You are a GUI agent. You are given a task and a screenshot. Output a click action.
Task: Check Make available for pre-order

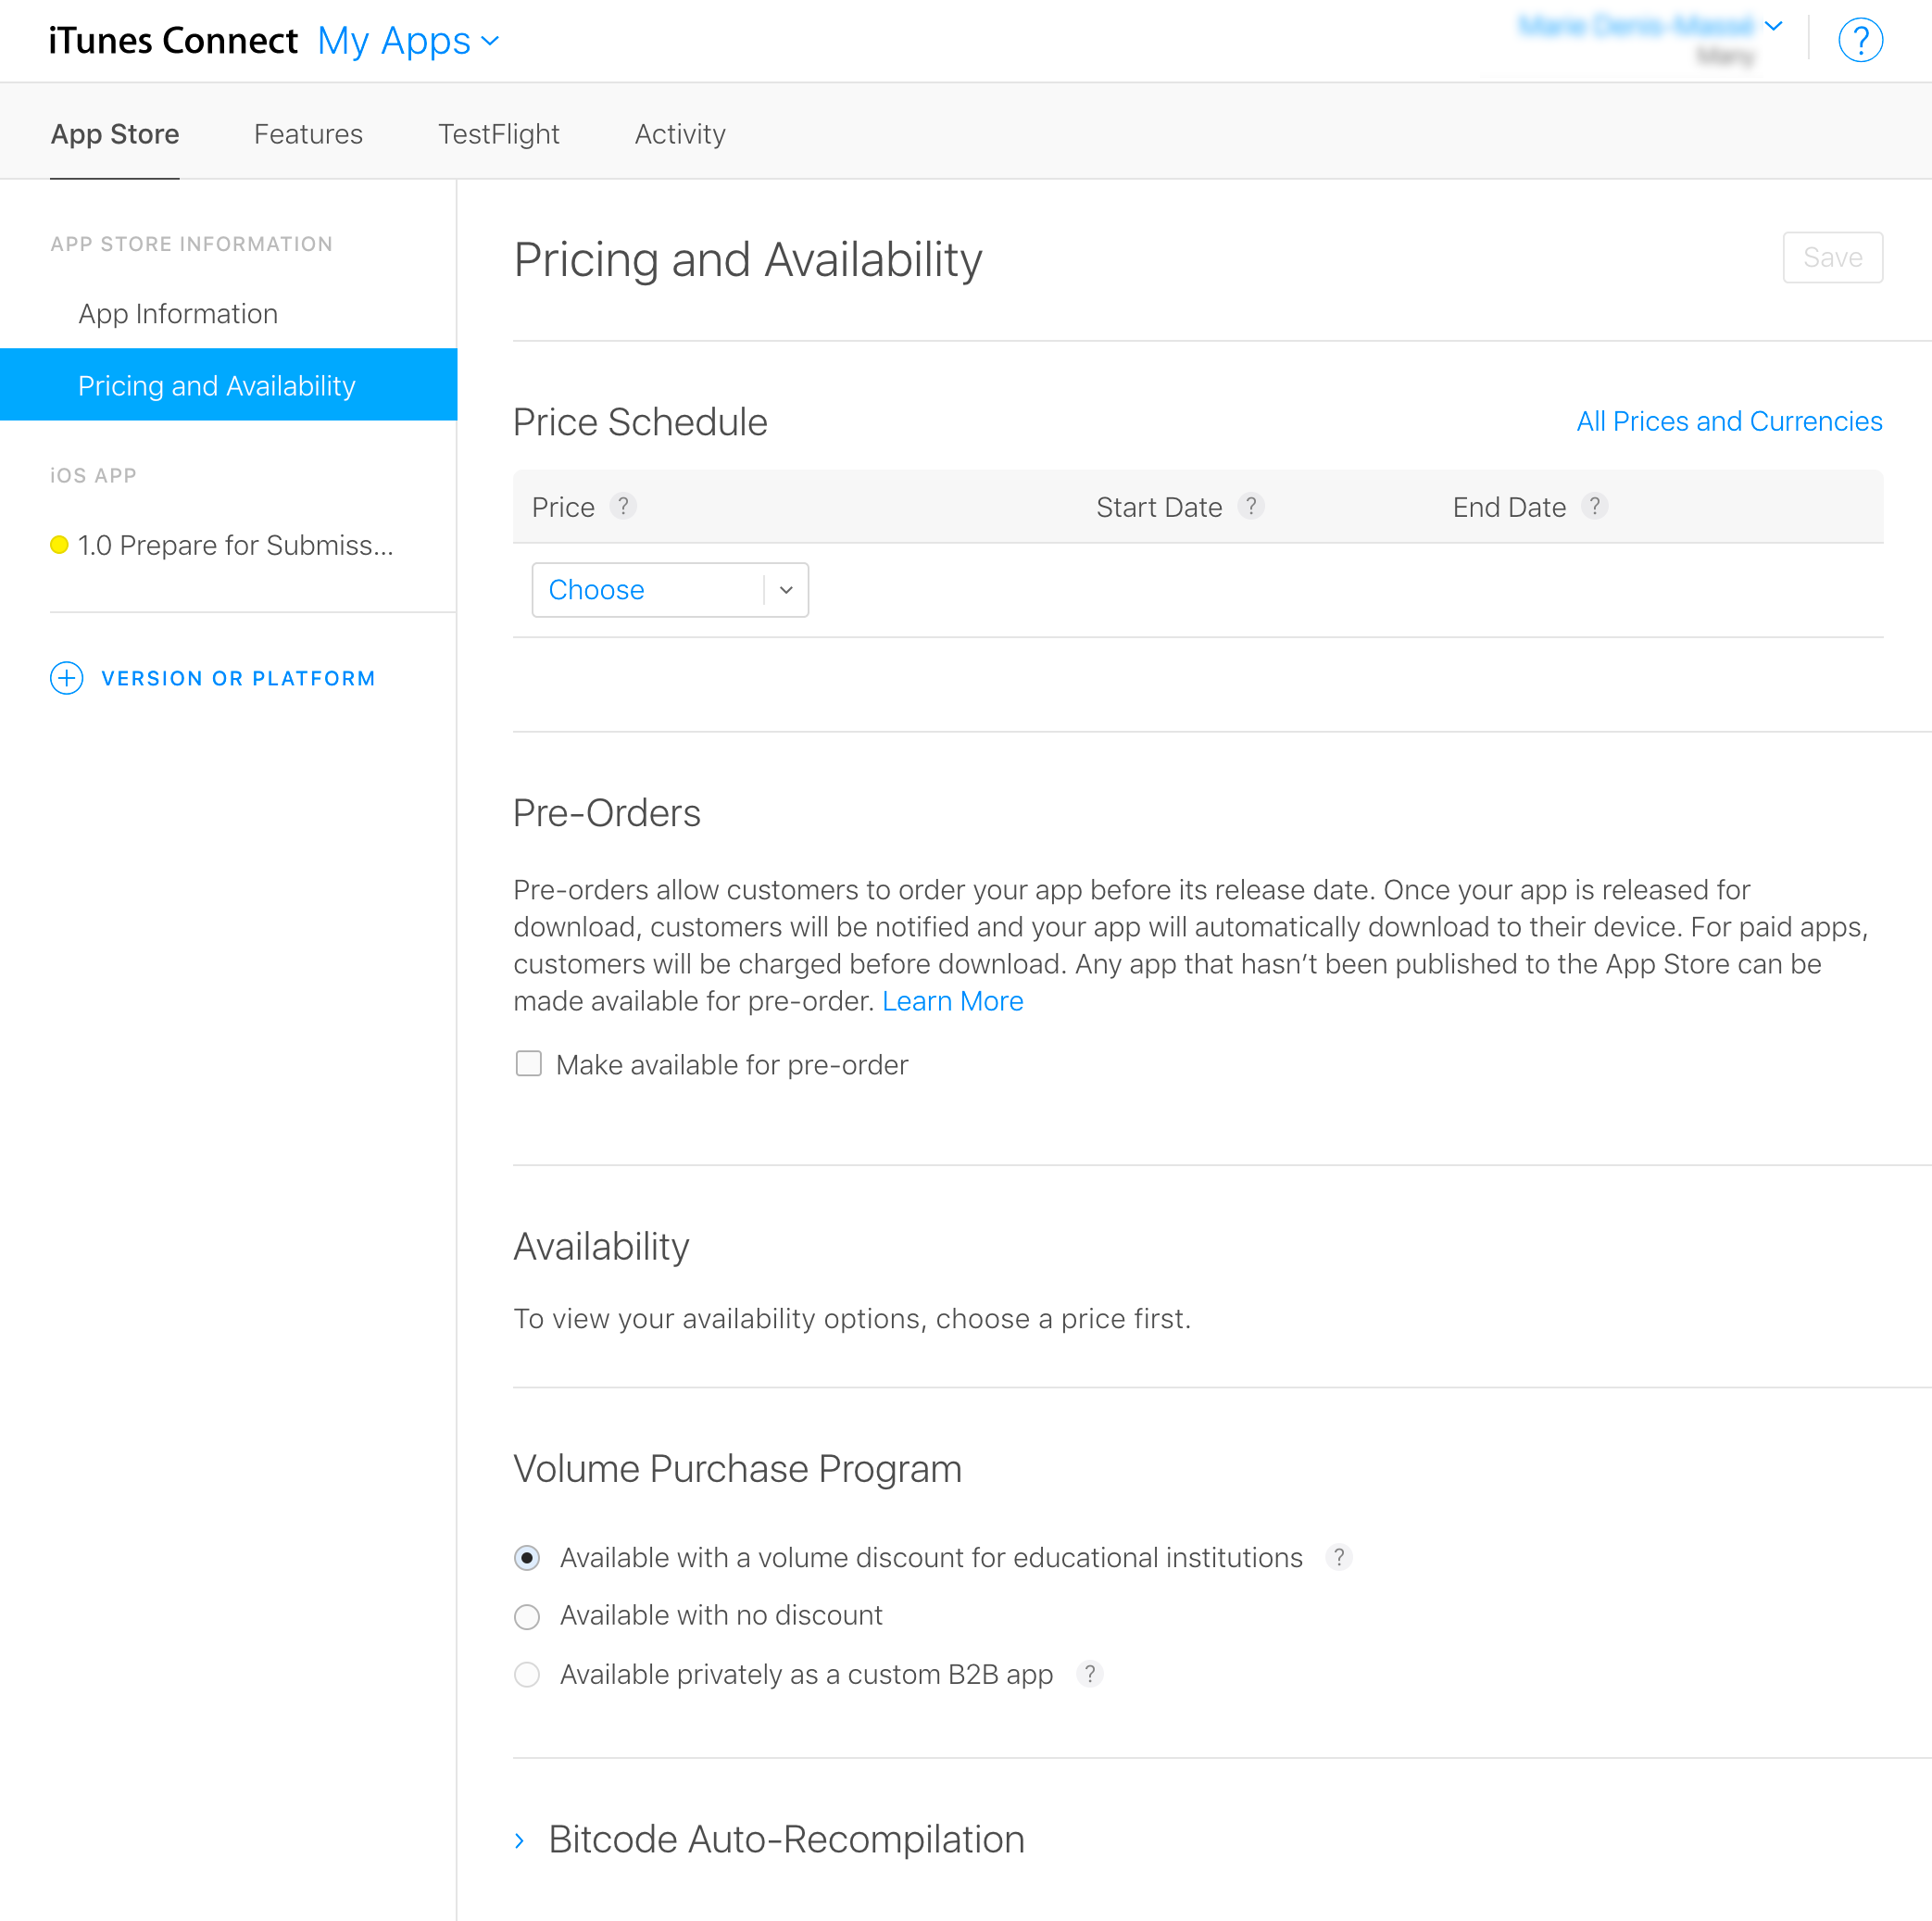pyautogui.click(x=529, y=1063)
